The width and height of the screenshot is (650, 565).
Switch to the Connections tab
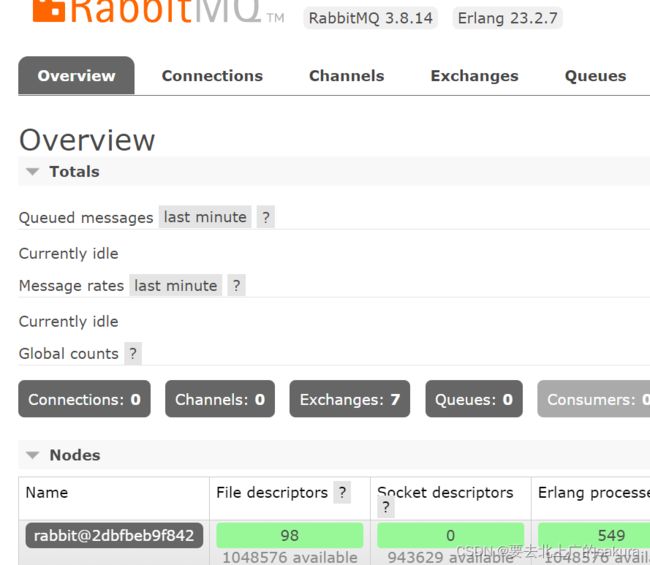point(212,76)
